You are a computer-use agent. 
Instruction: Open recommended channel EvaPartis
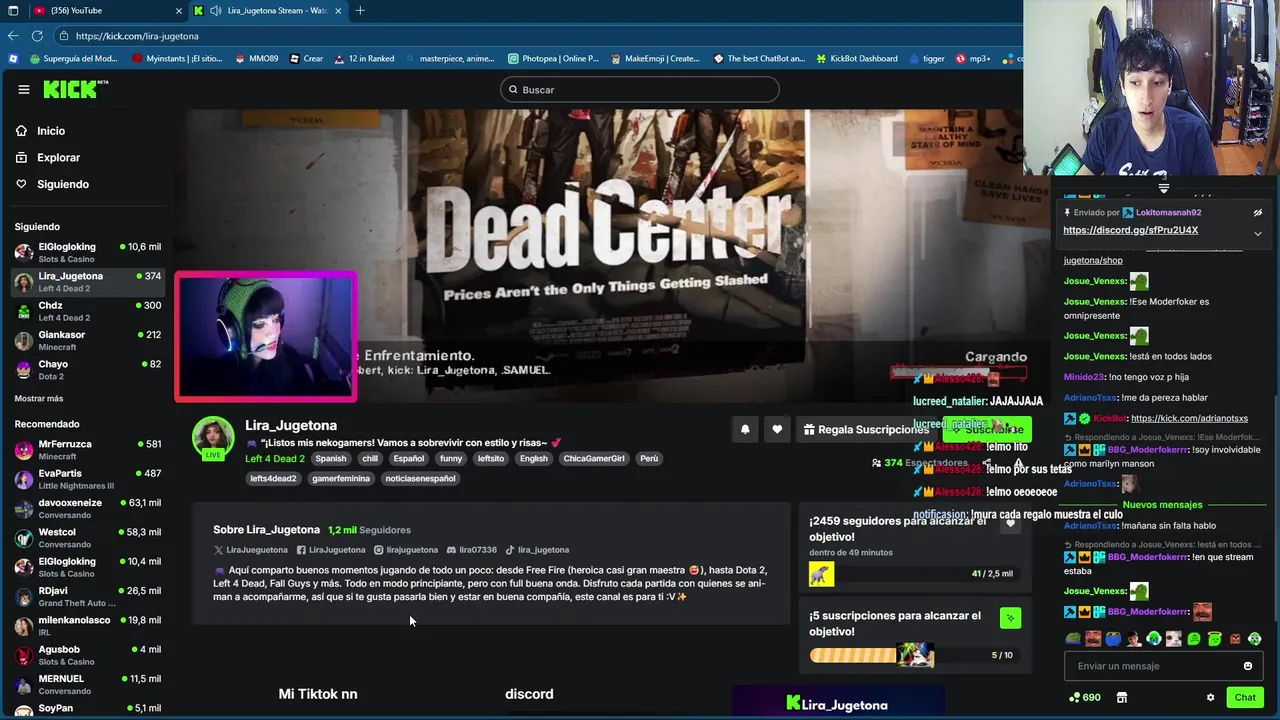coord(88,479)
